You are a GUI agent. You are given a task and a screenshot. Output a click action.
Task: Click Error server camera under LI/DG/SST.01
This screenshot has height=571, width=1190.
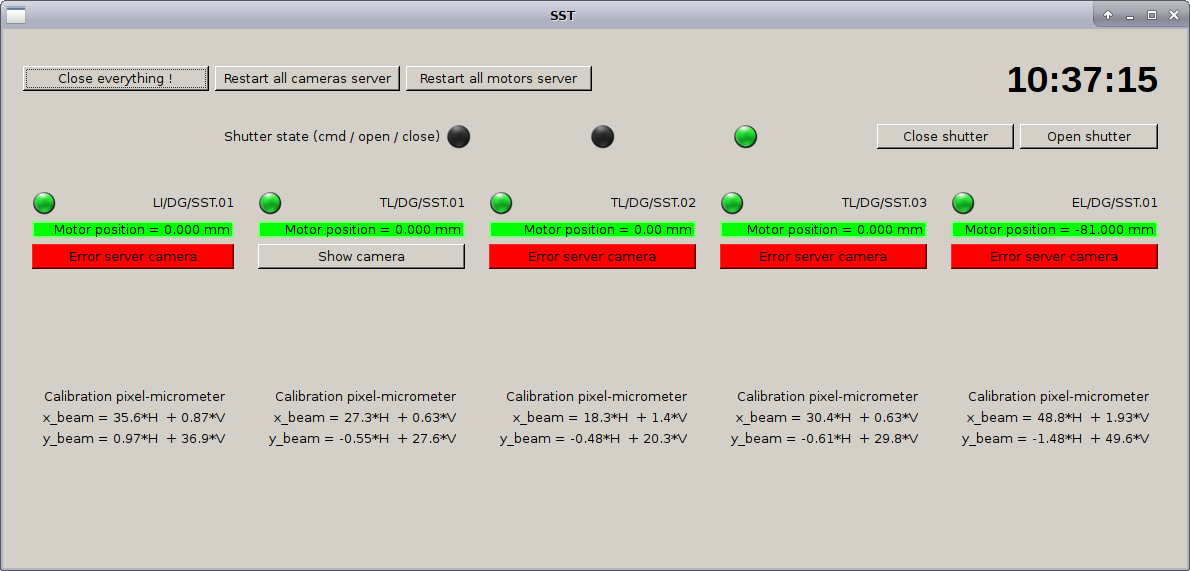coord(133,257)
